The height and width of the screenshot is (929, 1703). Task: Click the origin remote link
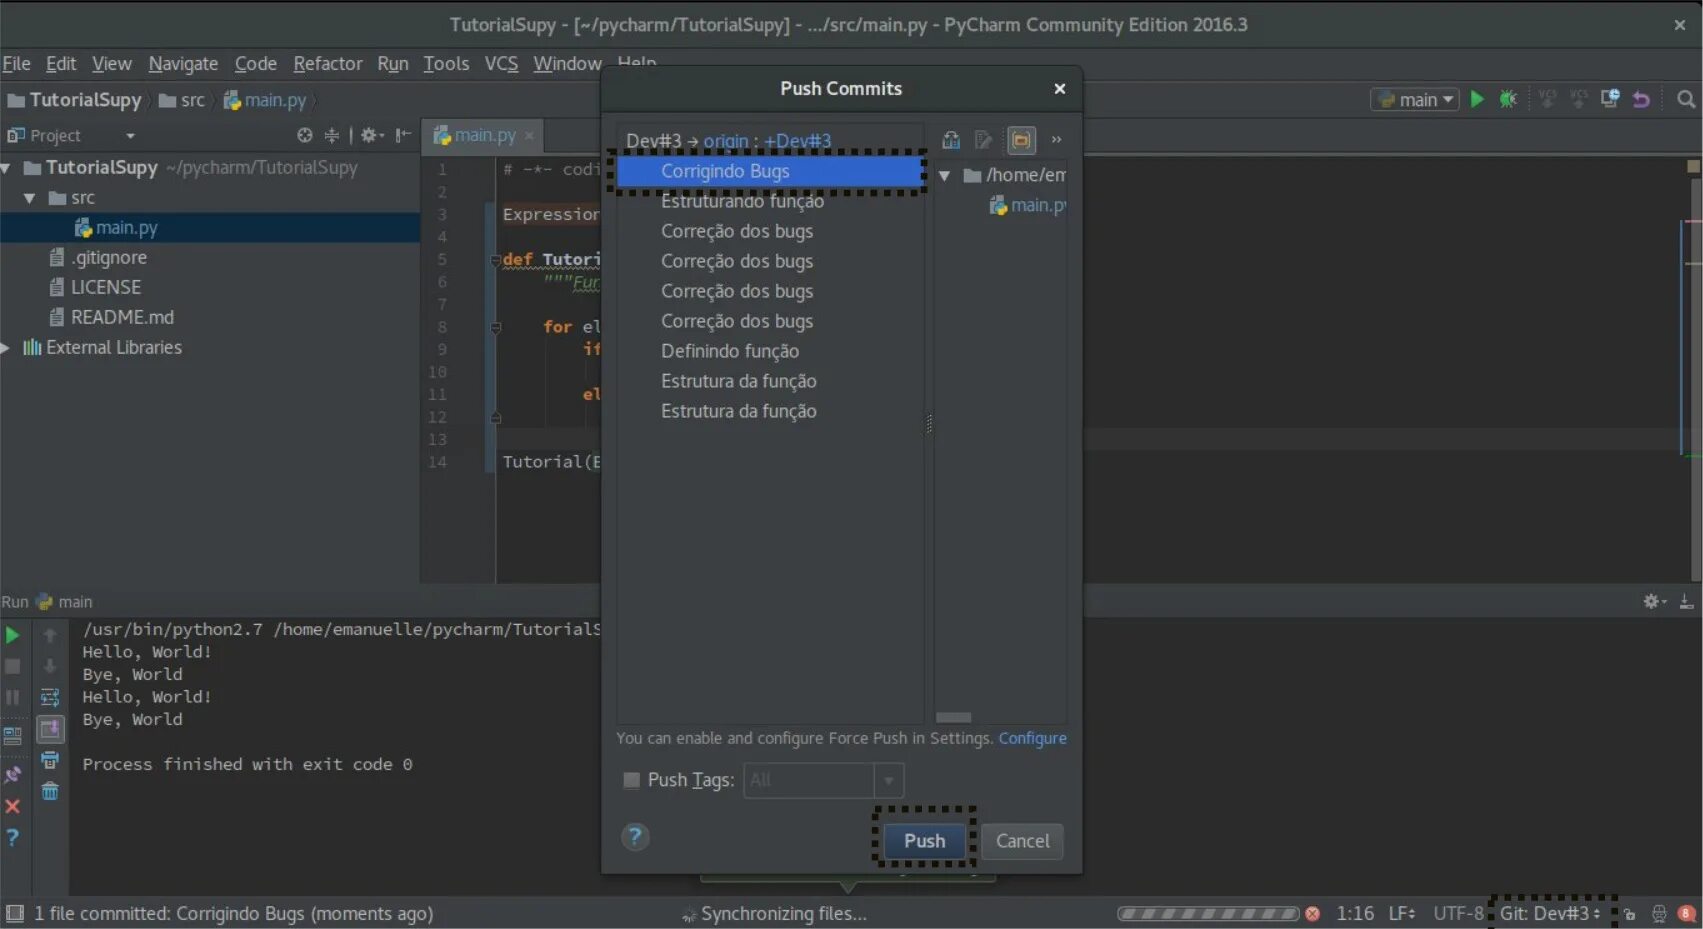pyautogui.click(x=725, y=140)
